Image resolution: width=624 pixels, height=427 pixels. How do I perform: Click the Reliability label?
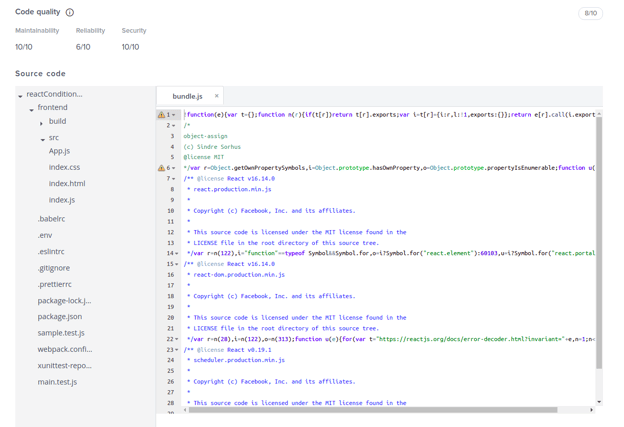90,31
